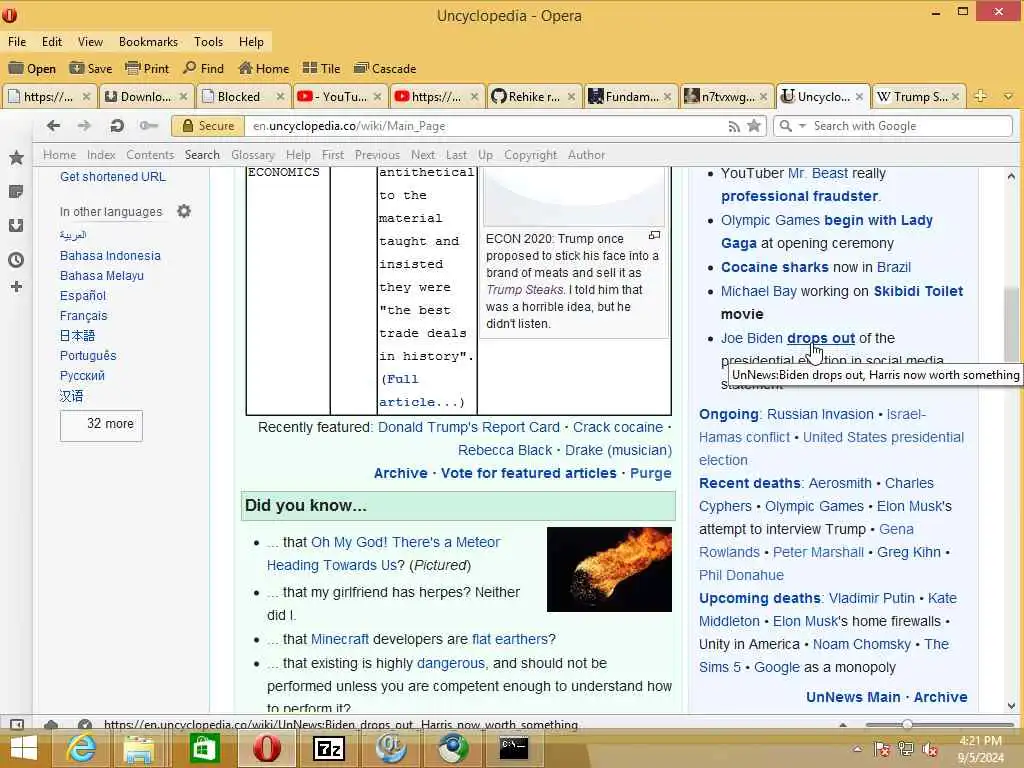Click the RSS feed icon in address bar

pos(734,127)
